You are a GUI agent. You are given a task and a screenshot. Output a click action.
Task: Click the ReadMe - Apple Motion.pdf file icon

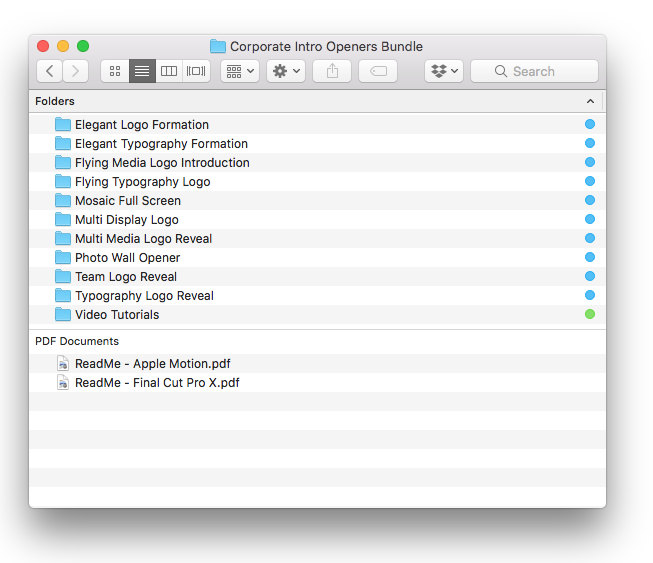pyautogui.click(x=63, y=364)
